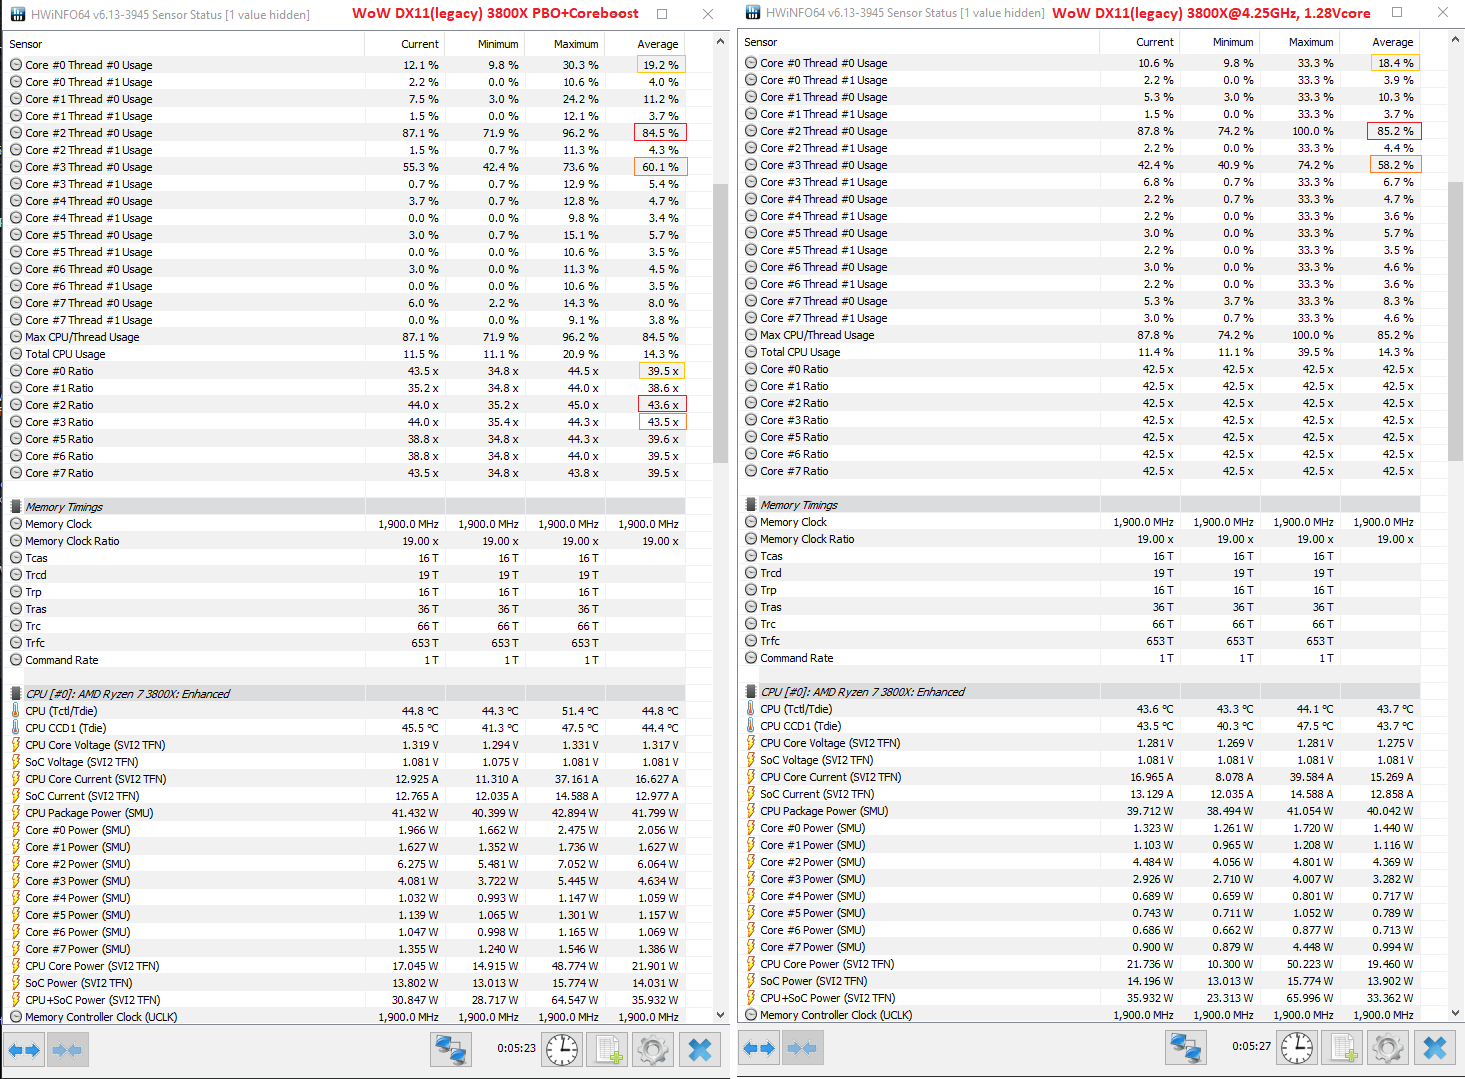This screenshot has height=1079, width=1465.
Task: Select SoC Voltage (SVI2 TFN) row, left window
Action: click(x=345, y=762)
